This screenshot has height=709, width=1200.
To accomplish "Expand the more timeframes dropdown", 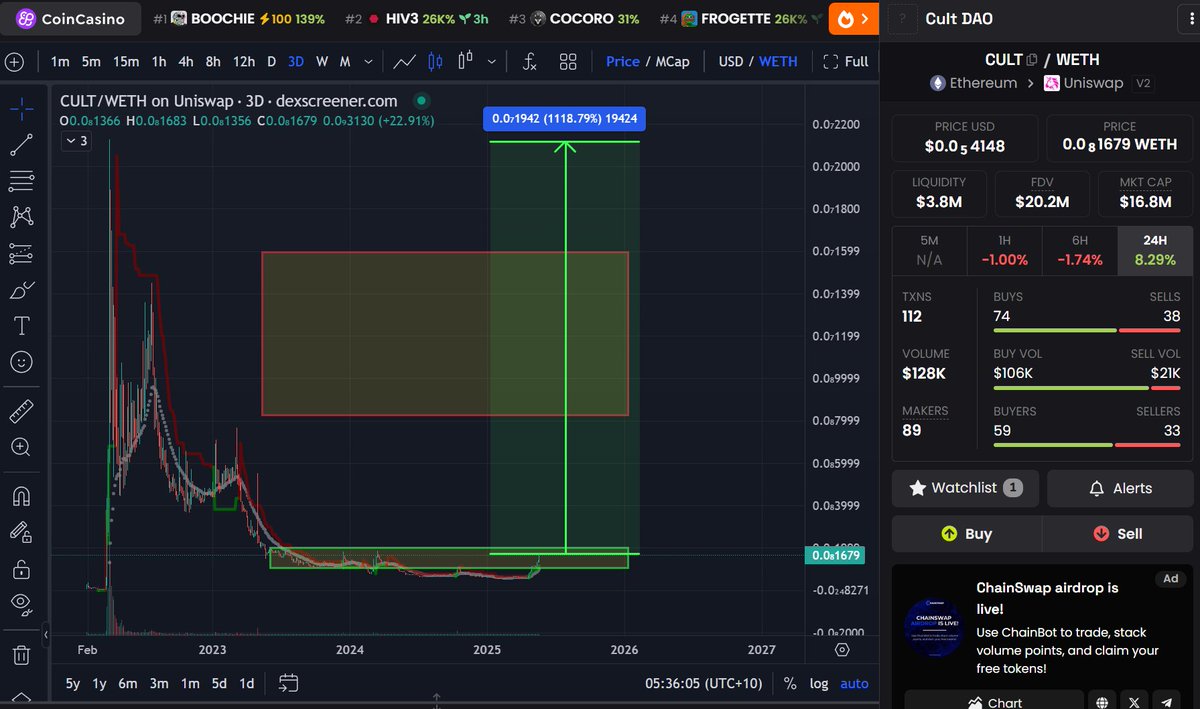I will 368,62.
